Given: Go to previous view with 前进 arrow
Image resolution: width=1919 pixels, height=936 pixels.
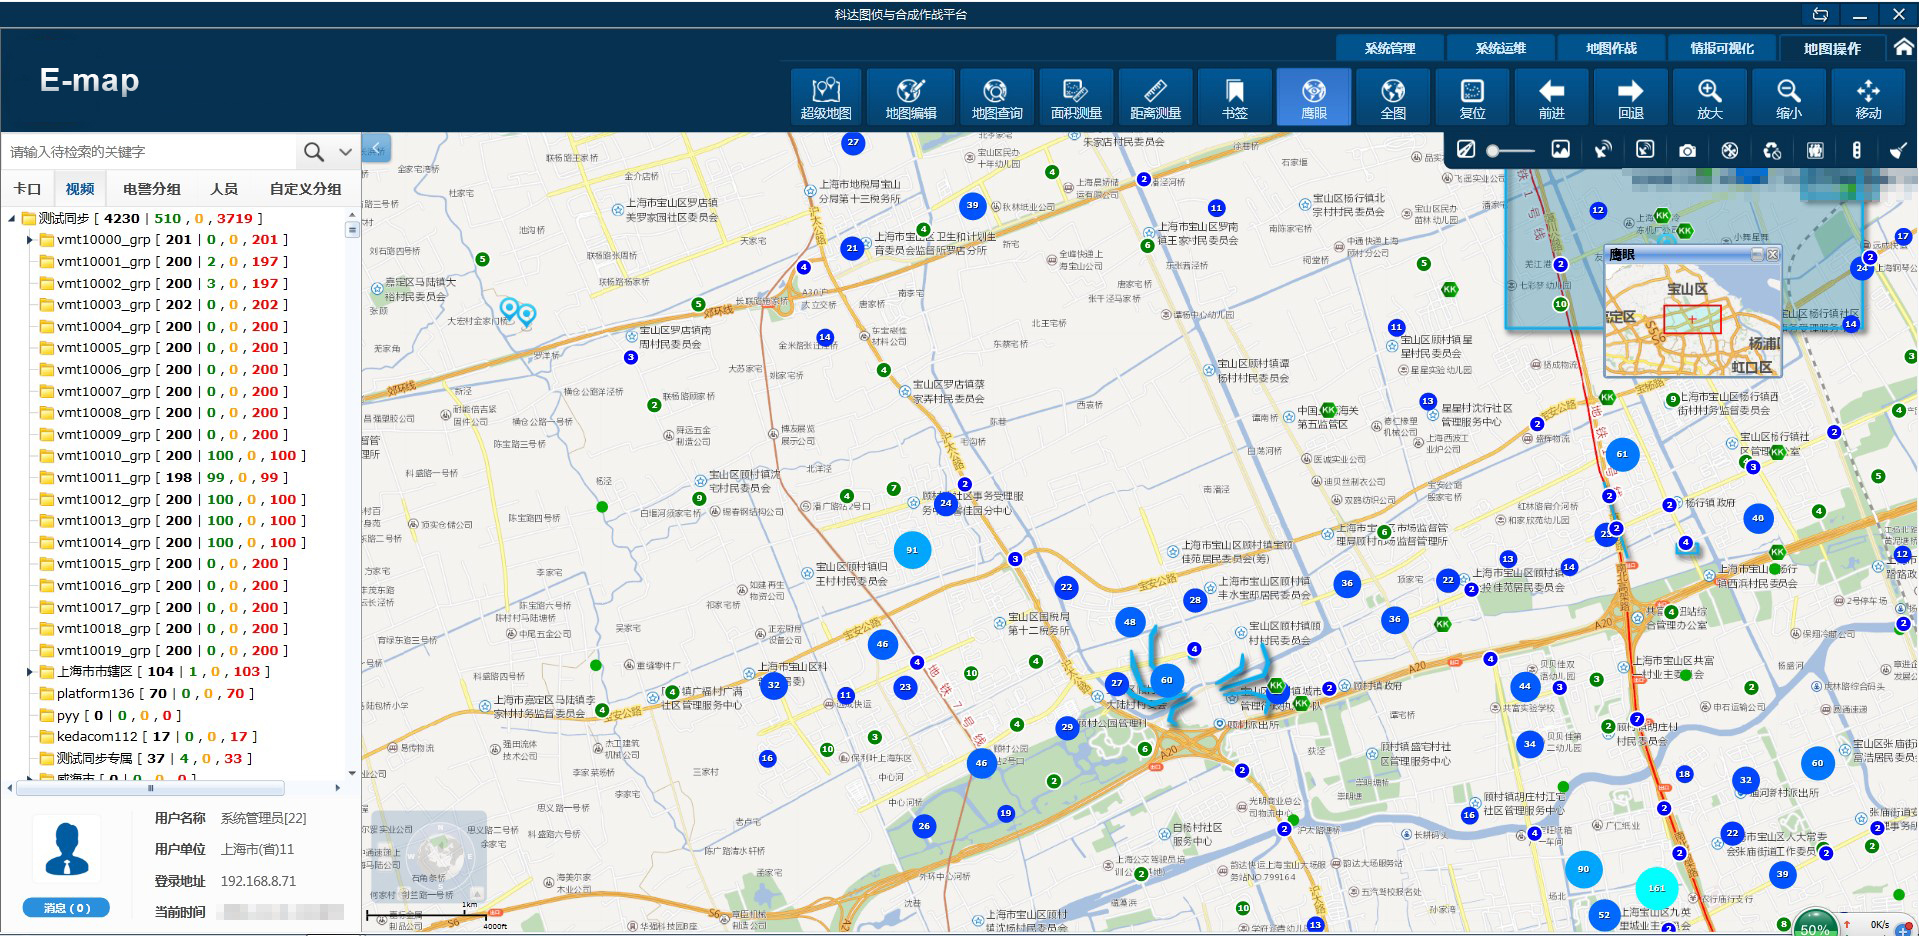Looking at the screenshot, I should 1551,97.
